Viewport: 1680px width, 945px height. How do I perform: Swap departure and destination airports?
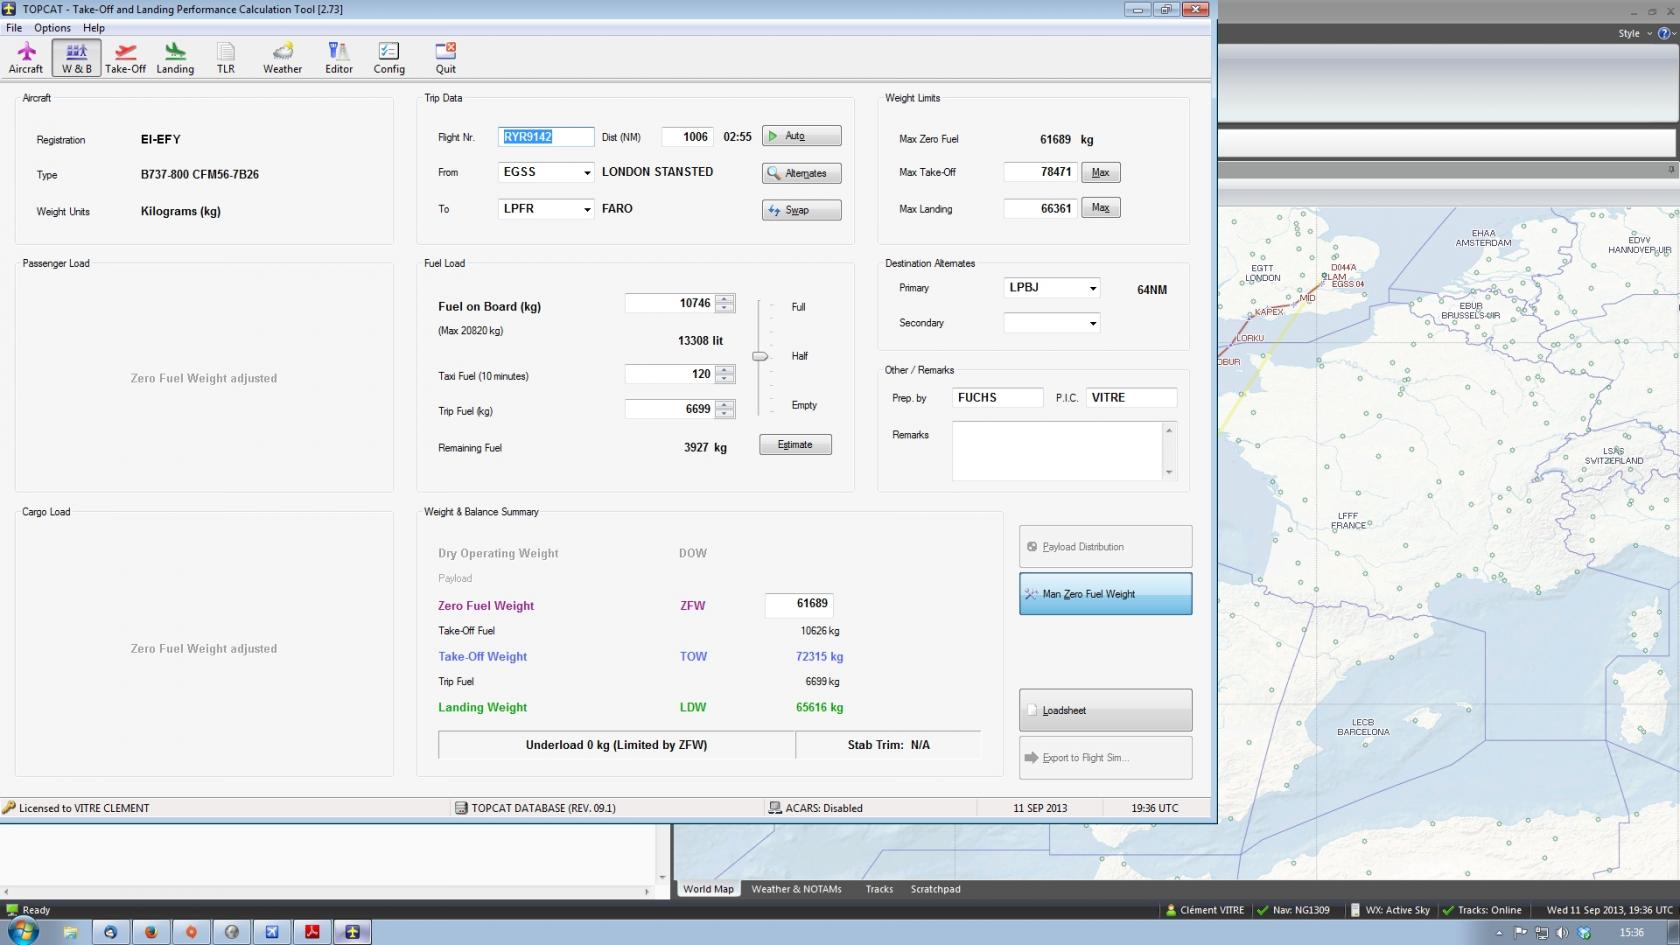point(801,210)
